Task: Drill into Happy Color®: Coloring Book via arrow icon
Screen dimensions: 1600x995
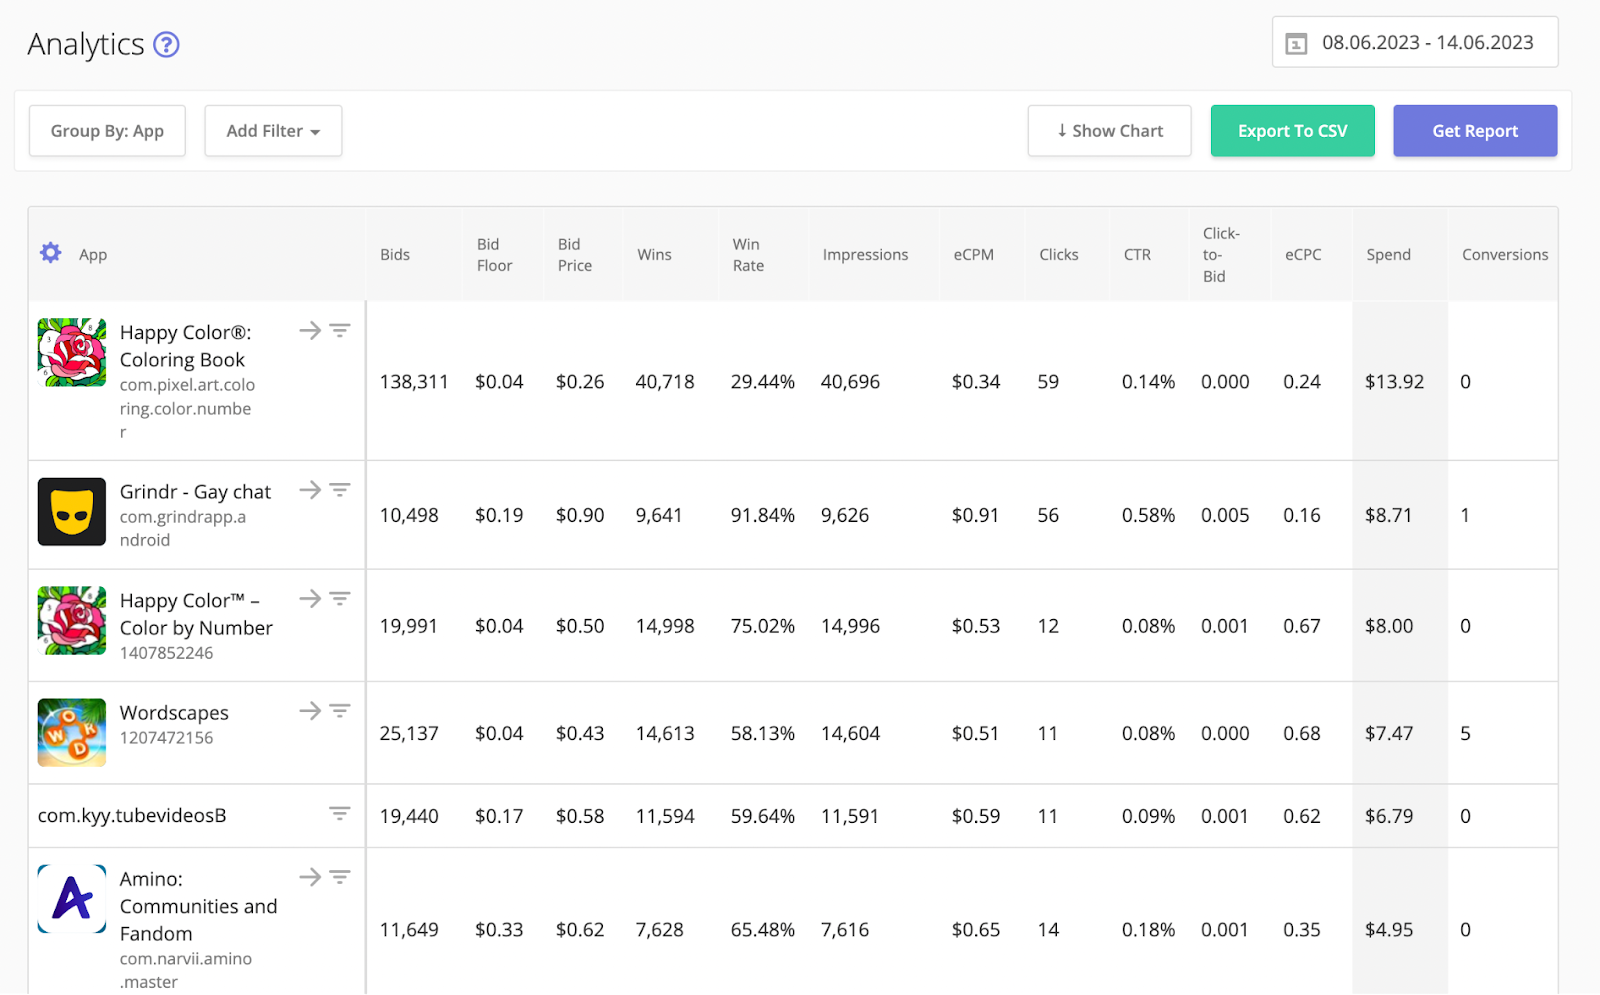Action: pyautogui.click(x=310, y=330)
